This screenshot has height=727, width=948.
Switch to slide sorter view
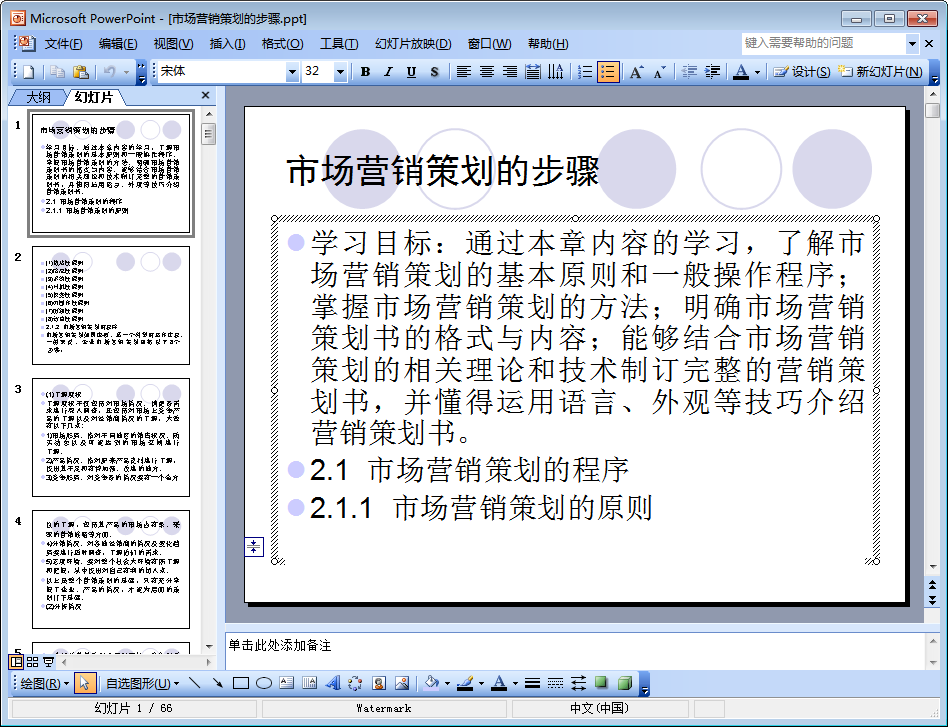pyautogui.click(x=33, y=662)
